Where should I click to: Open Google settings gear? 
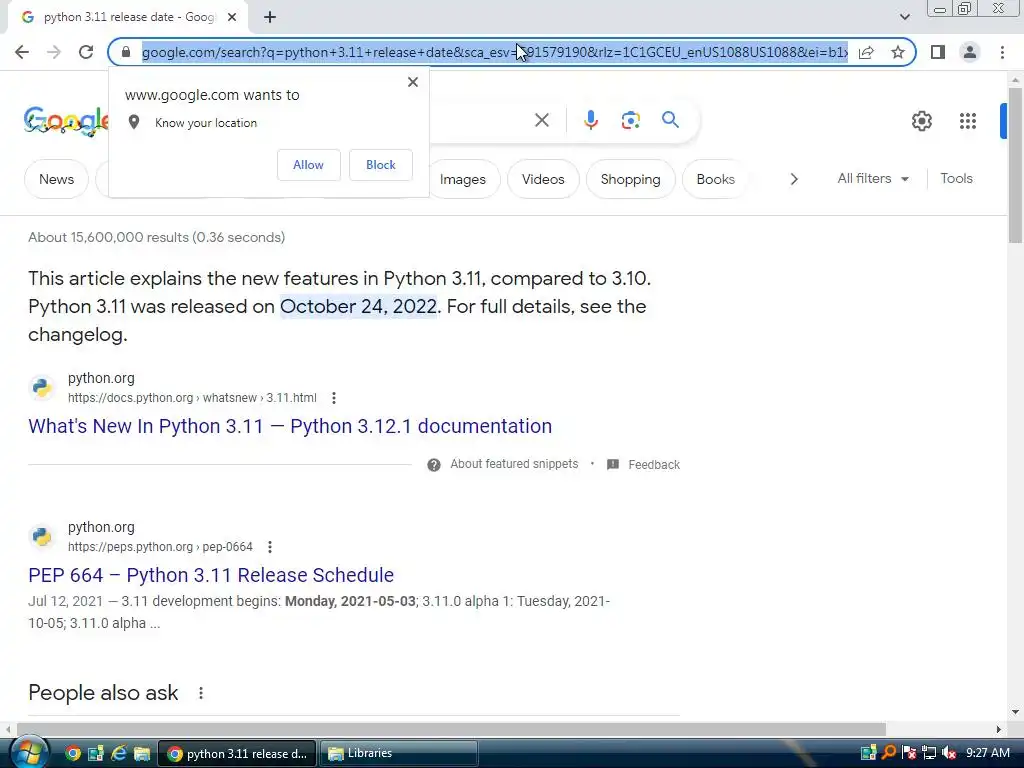tap(921, 121)
